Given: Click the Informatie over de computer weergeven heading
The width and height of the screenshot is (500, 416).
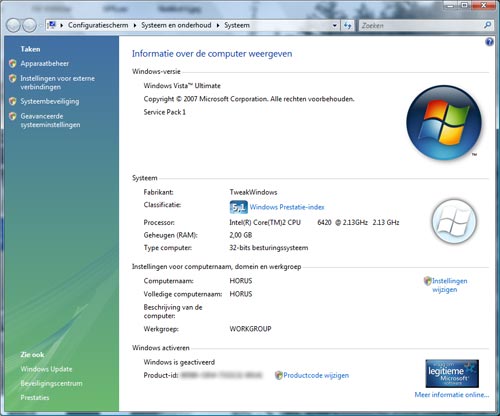Looking at the screenshot, I should click(x=212, y=54).
